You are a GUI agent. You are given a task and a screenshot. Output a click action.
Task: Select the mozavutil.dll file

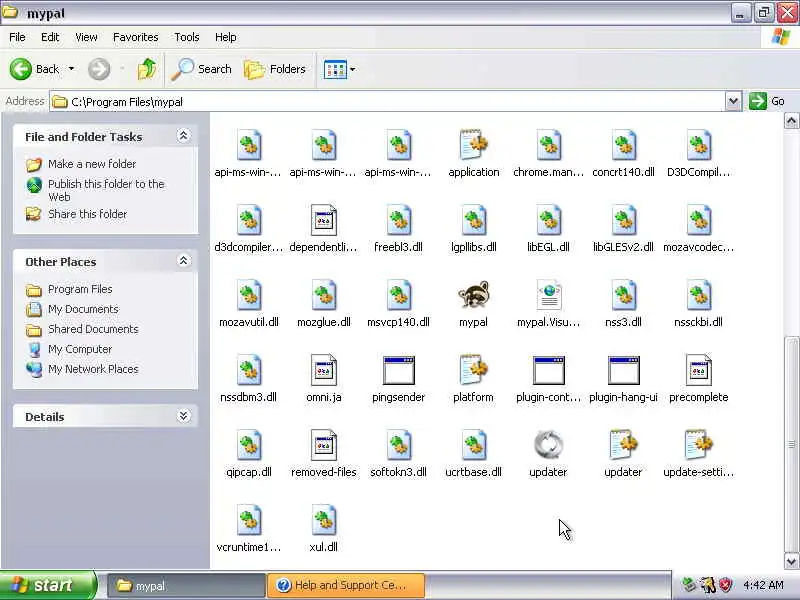(248, 294)
